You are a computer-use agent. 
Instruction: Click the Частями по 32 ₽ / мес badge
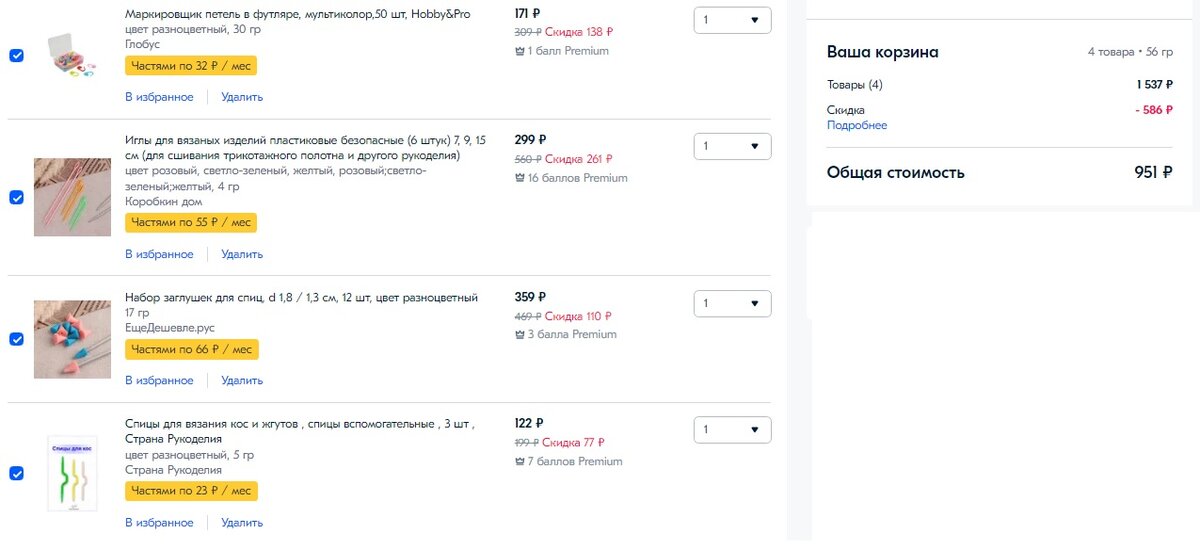coord(191,66)
